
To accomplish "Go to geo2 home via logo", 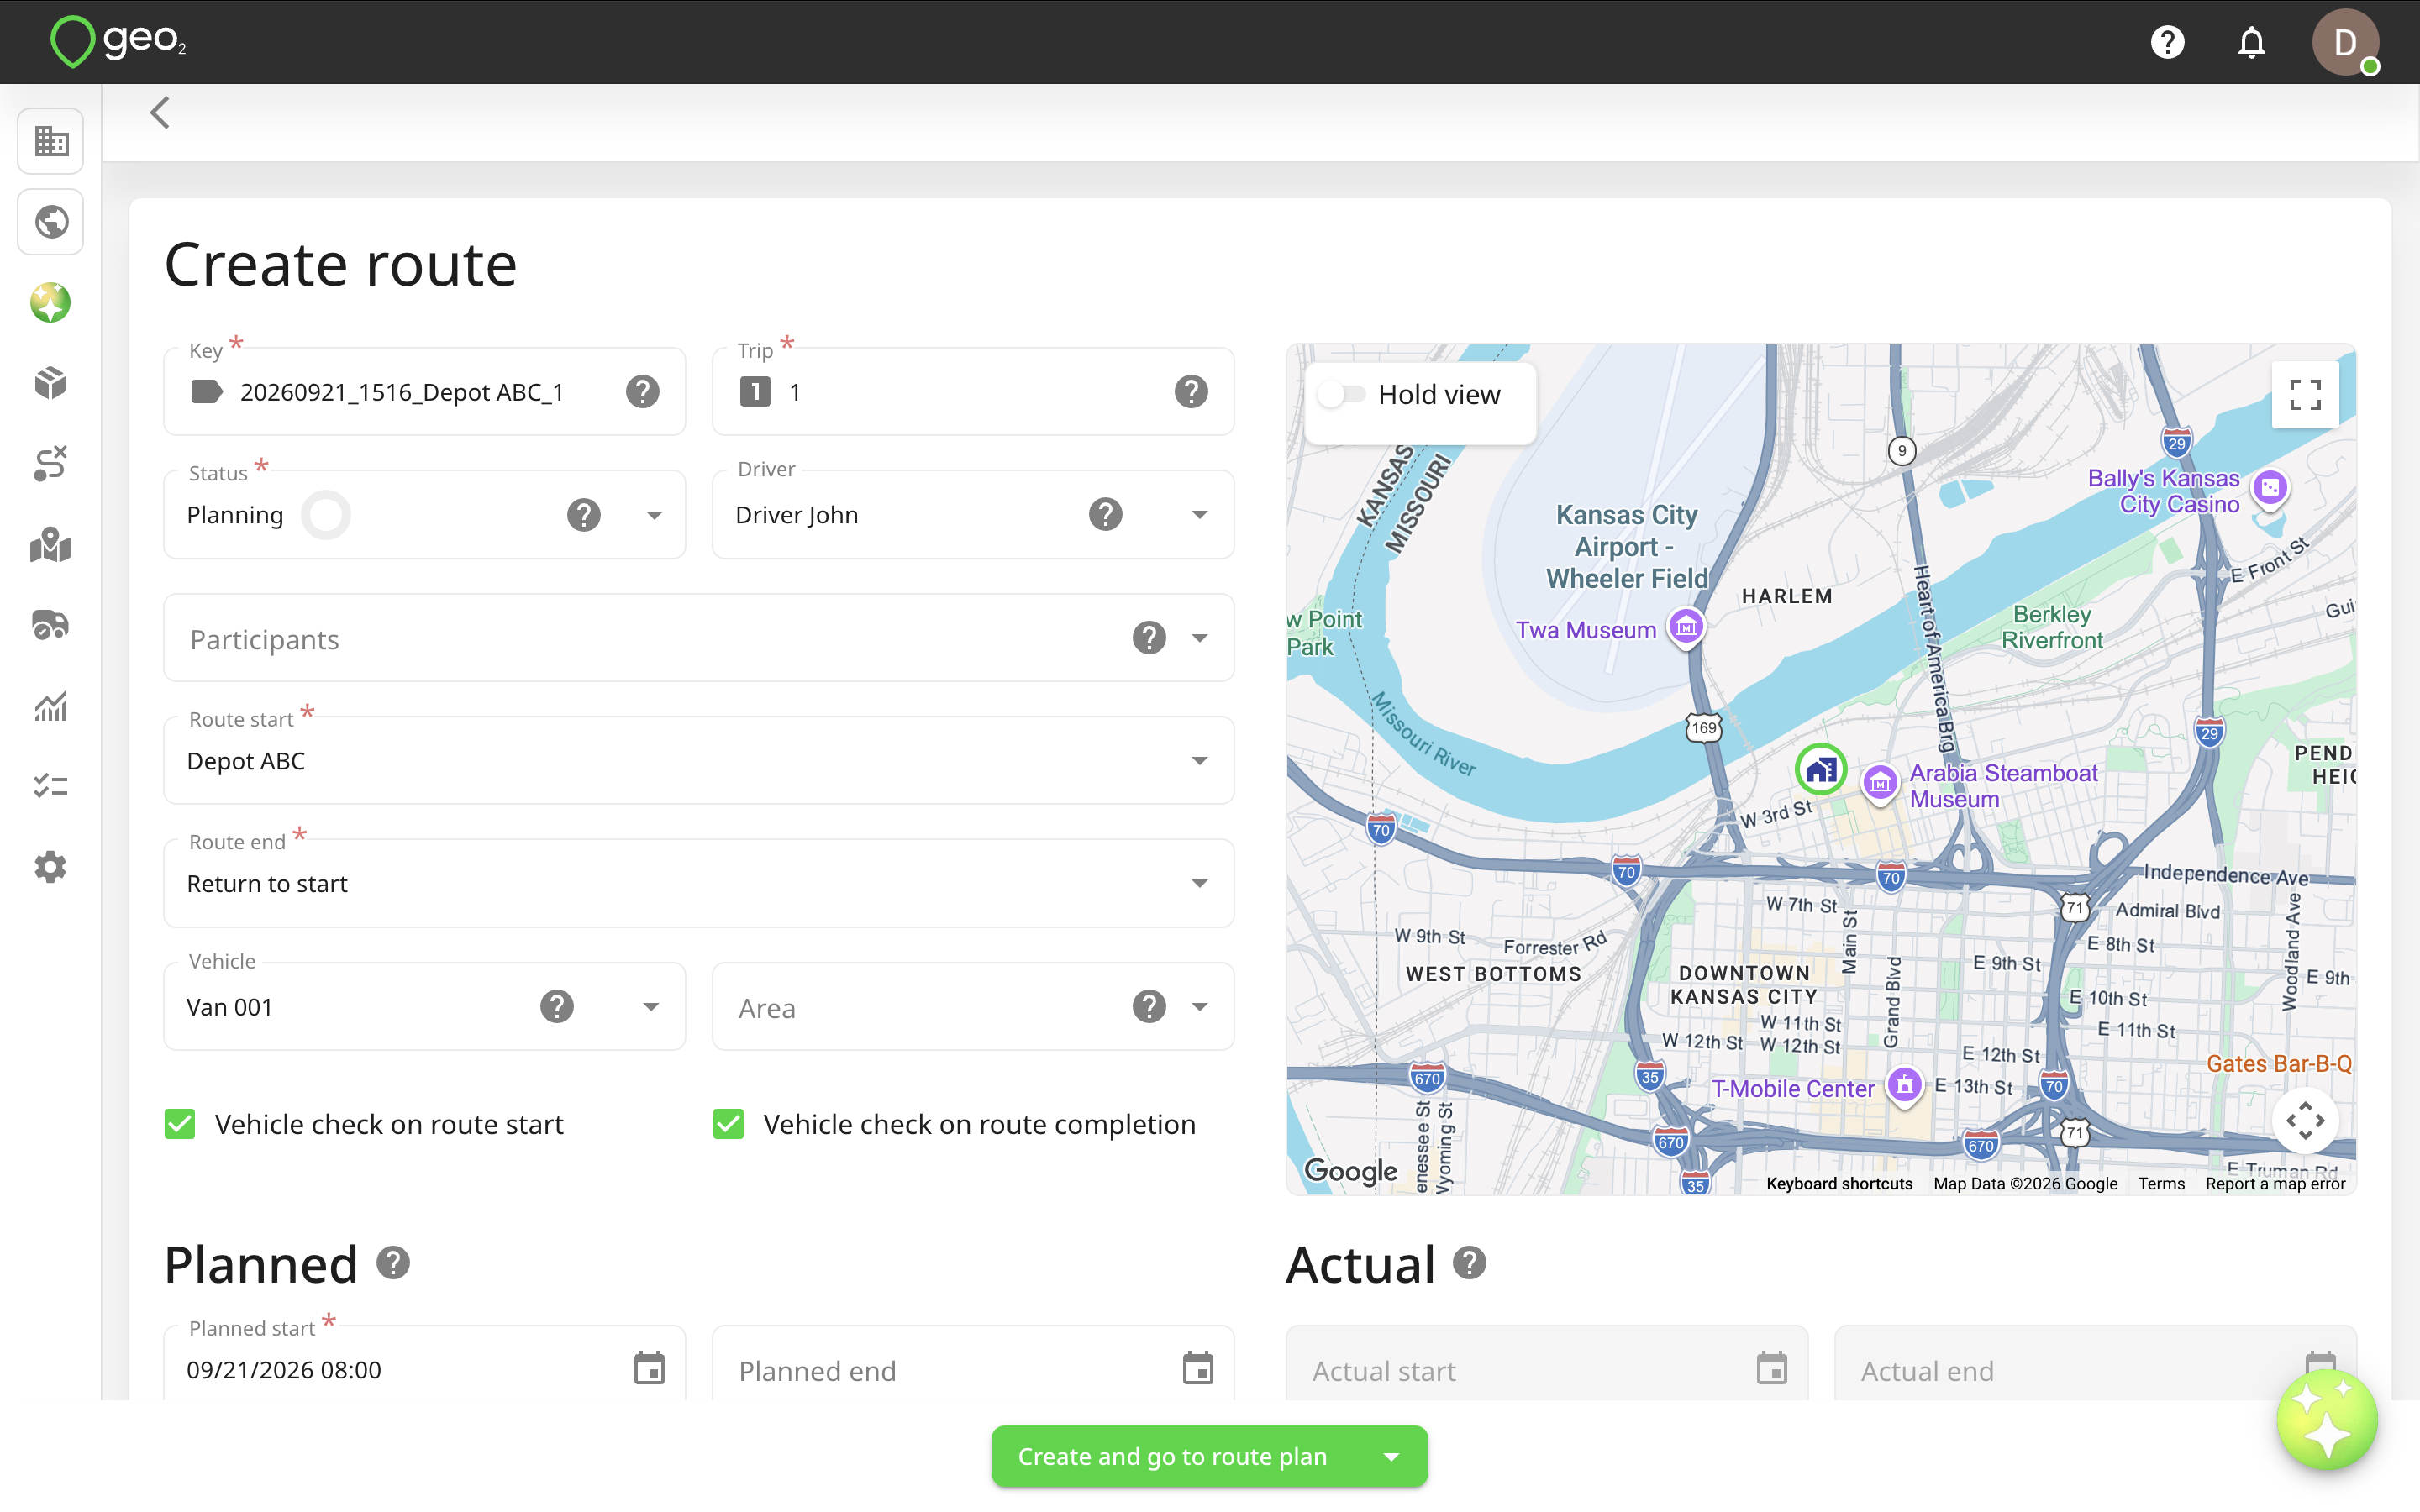I will point(118,42).
